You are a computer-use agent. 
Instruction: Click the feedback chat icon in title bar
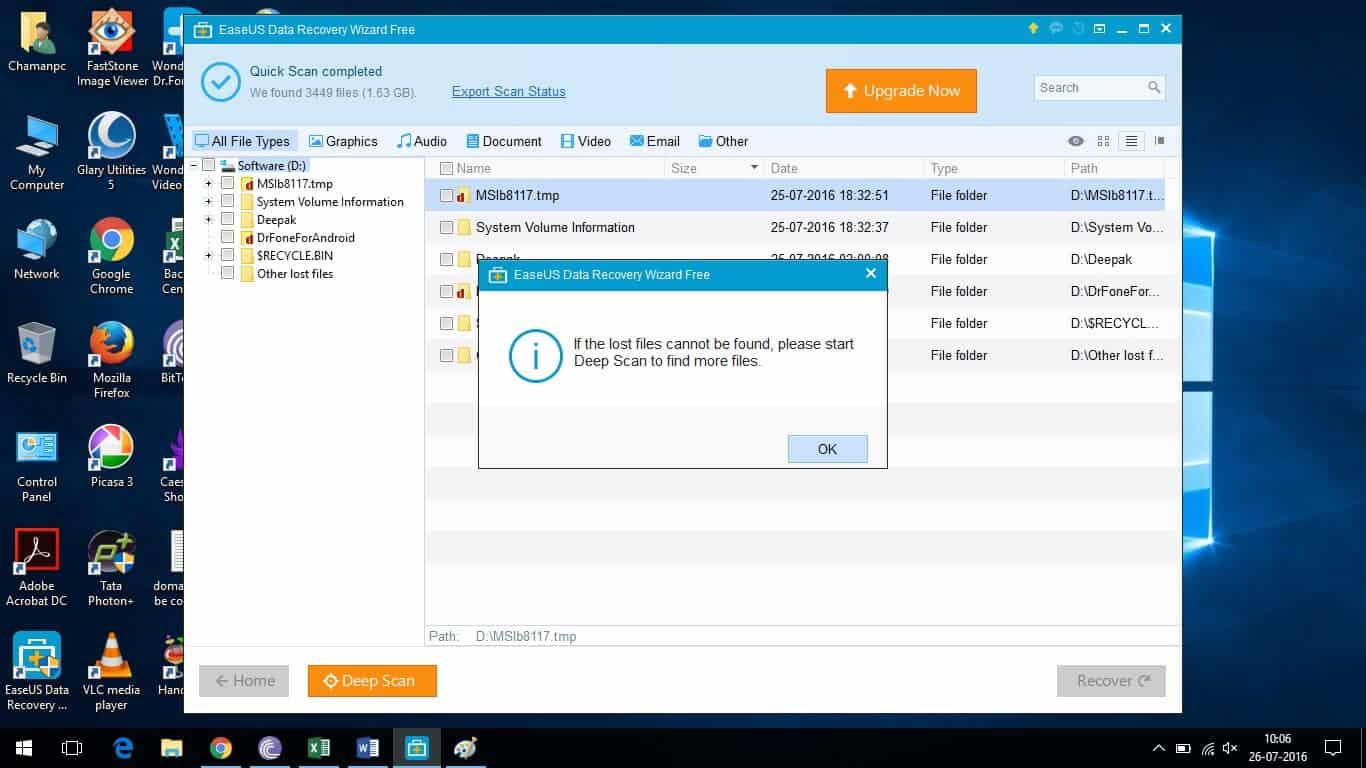(x=1056, y=29)
